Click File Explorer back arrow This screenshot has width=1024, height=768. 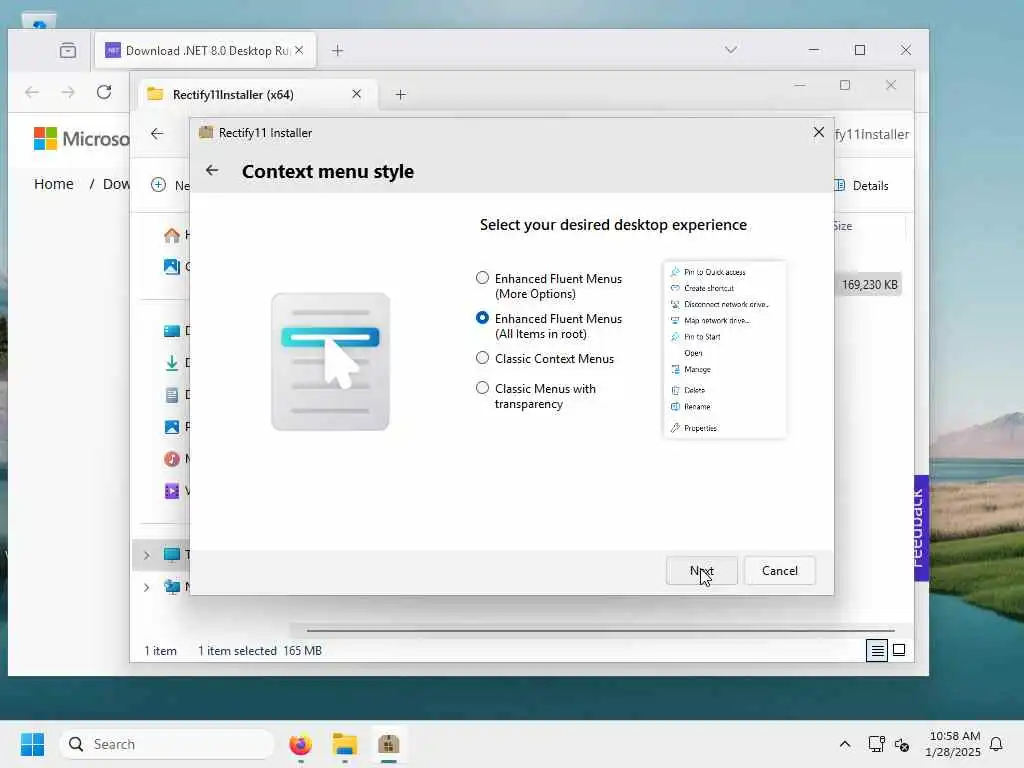[157, 134]
